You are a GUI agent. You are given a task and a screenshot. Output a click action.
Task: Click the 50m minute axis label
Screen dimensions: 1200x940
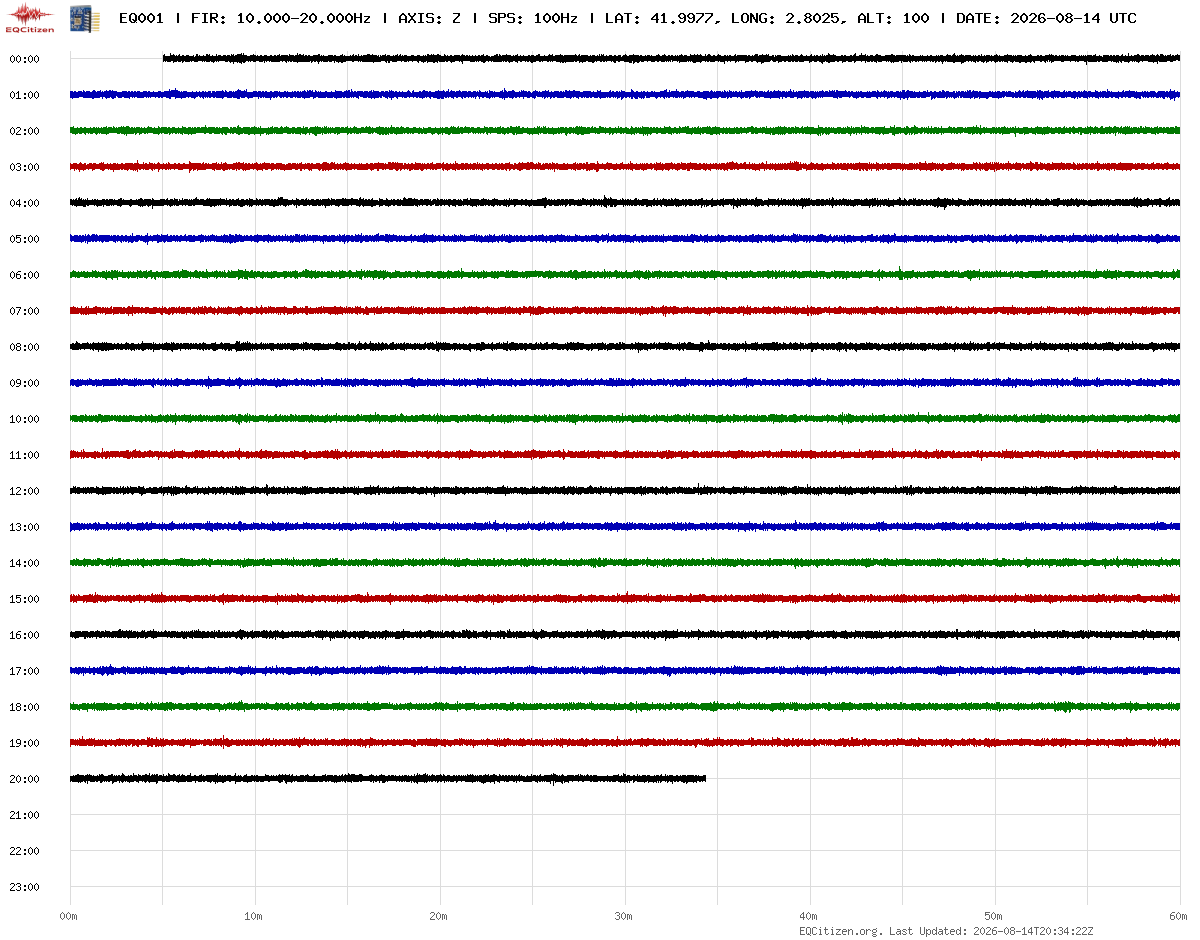coord(993,916)
